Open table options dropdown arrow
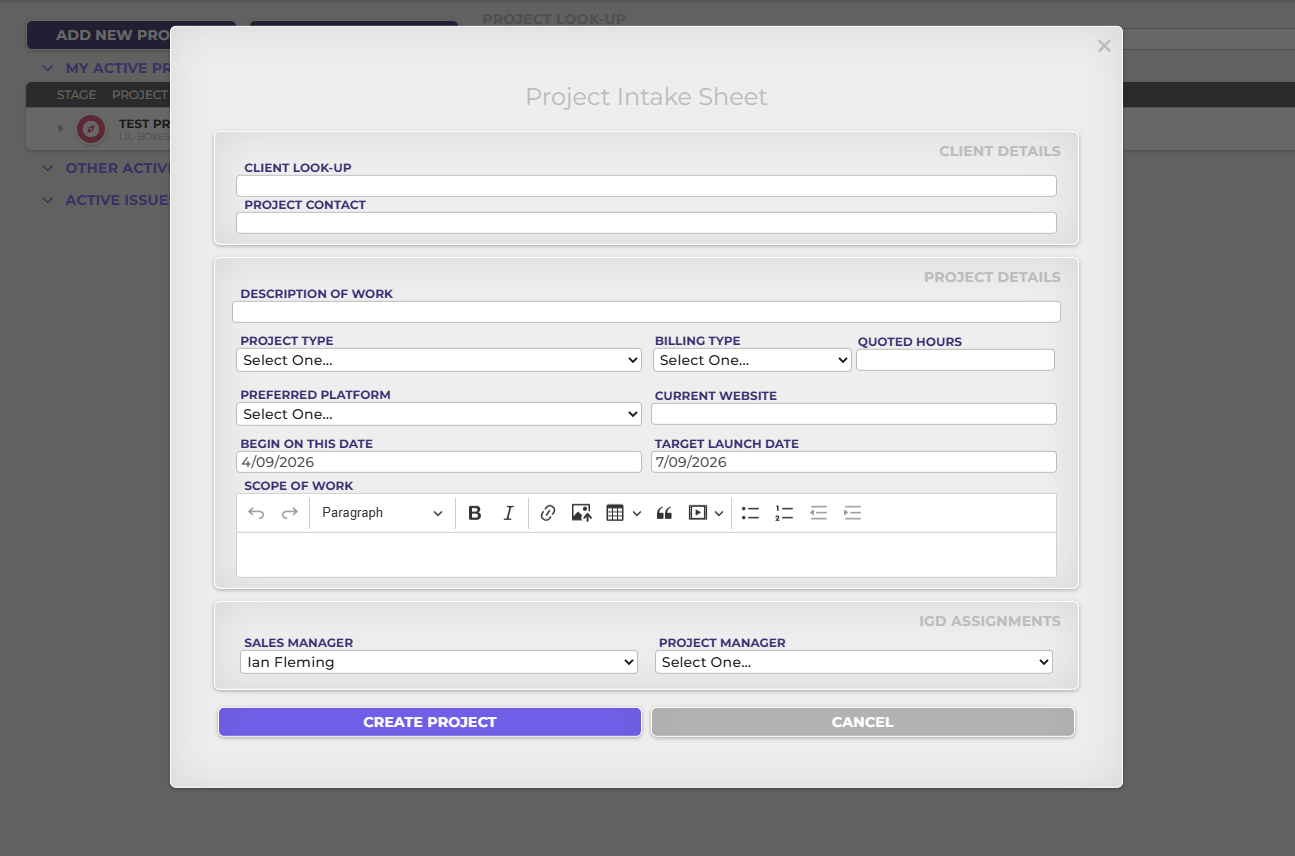This screenshot has width=1295, height=856. click(637, 513)
